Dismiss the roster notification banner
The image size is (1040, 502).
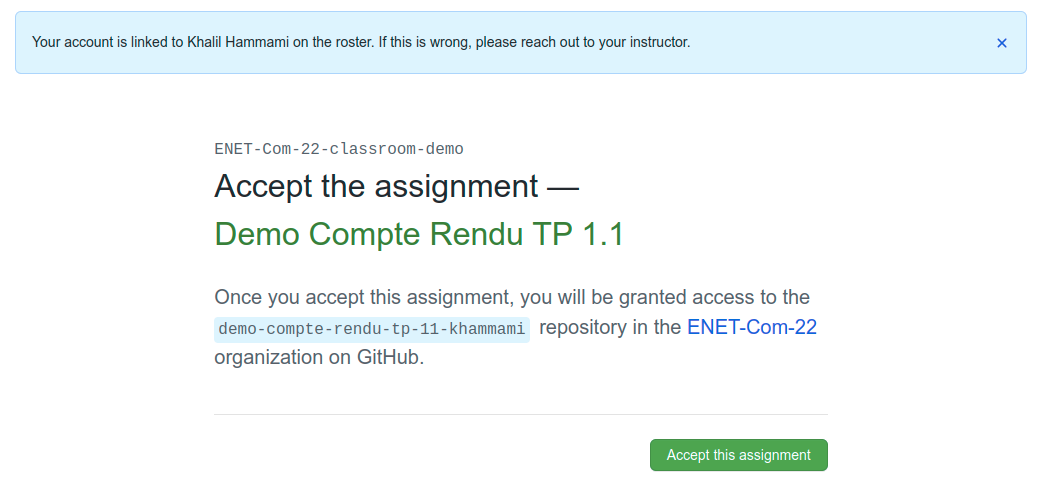pos(1002,43)
